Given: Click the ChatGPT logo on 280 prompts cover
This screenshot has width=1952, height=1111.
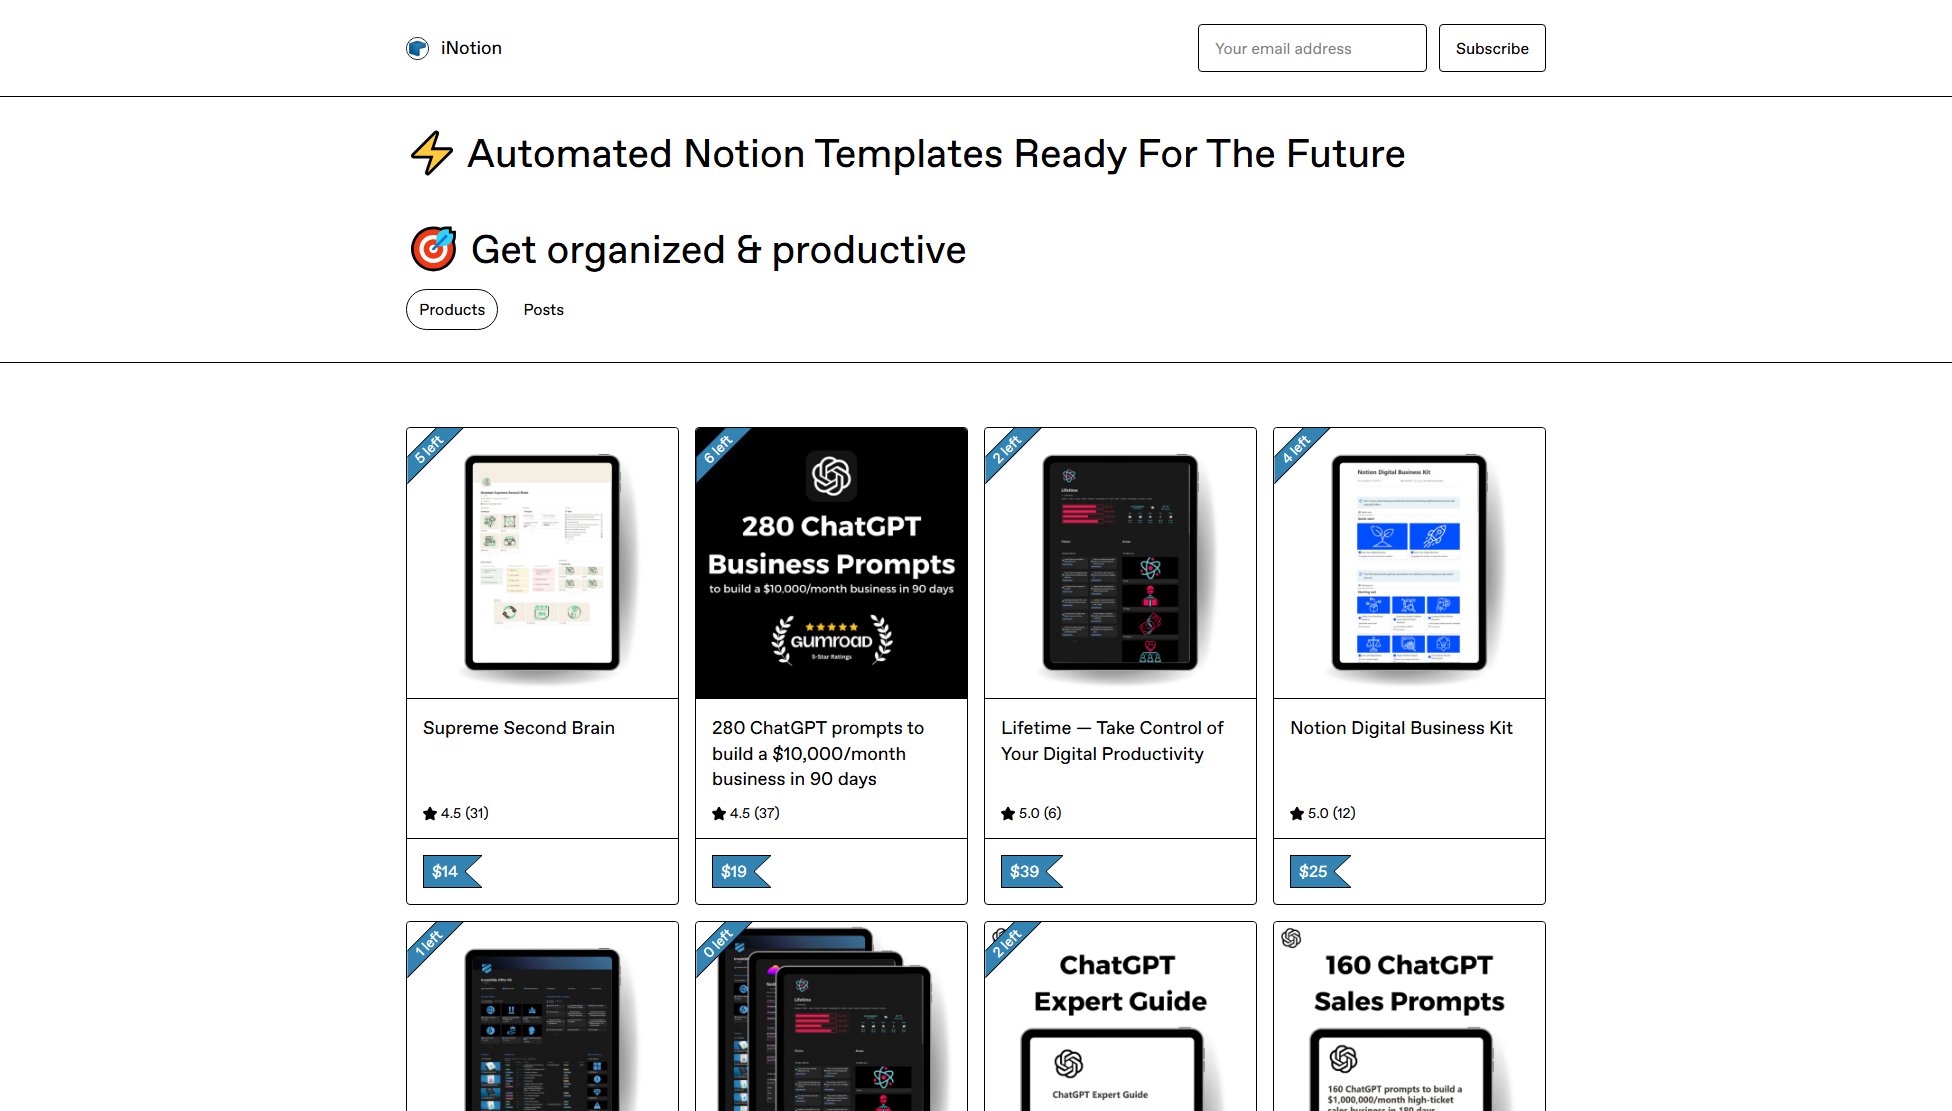Looking at the screenshot, I should 831,476.
